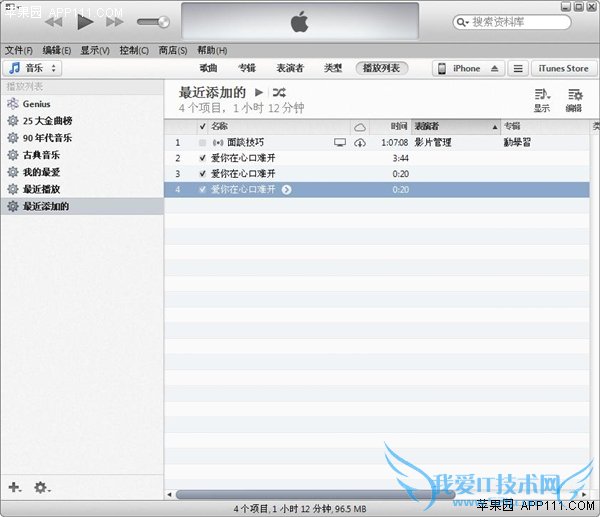Image resolution: width=600 pixels, height=517 pixels.
Task: Click the mini player icon top-left
Action: (x=10, y=6)
